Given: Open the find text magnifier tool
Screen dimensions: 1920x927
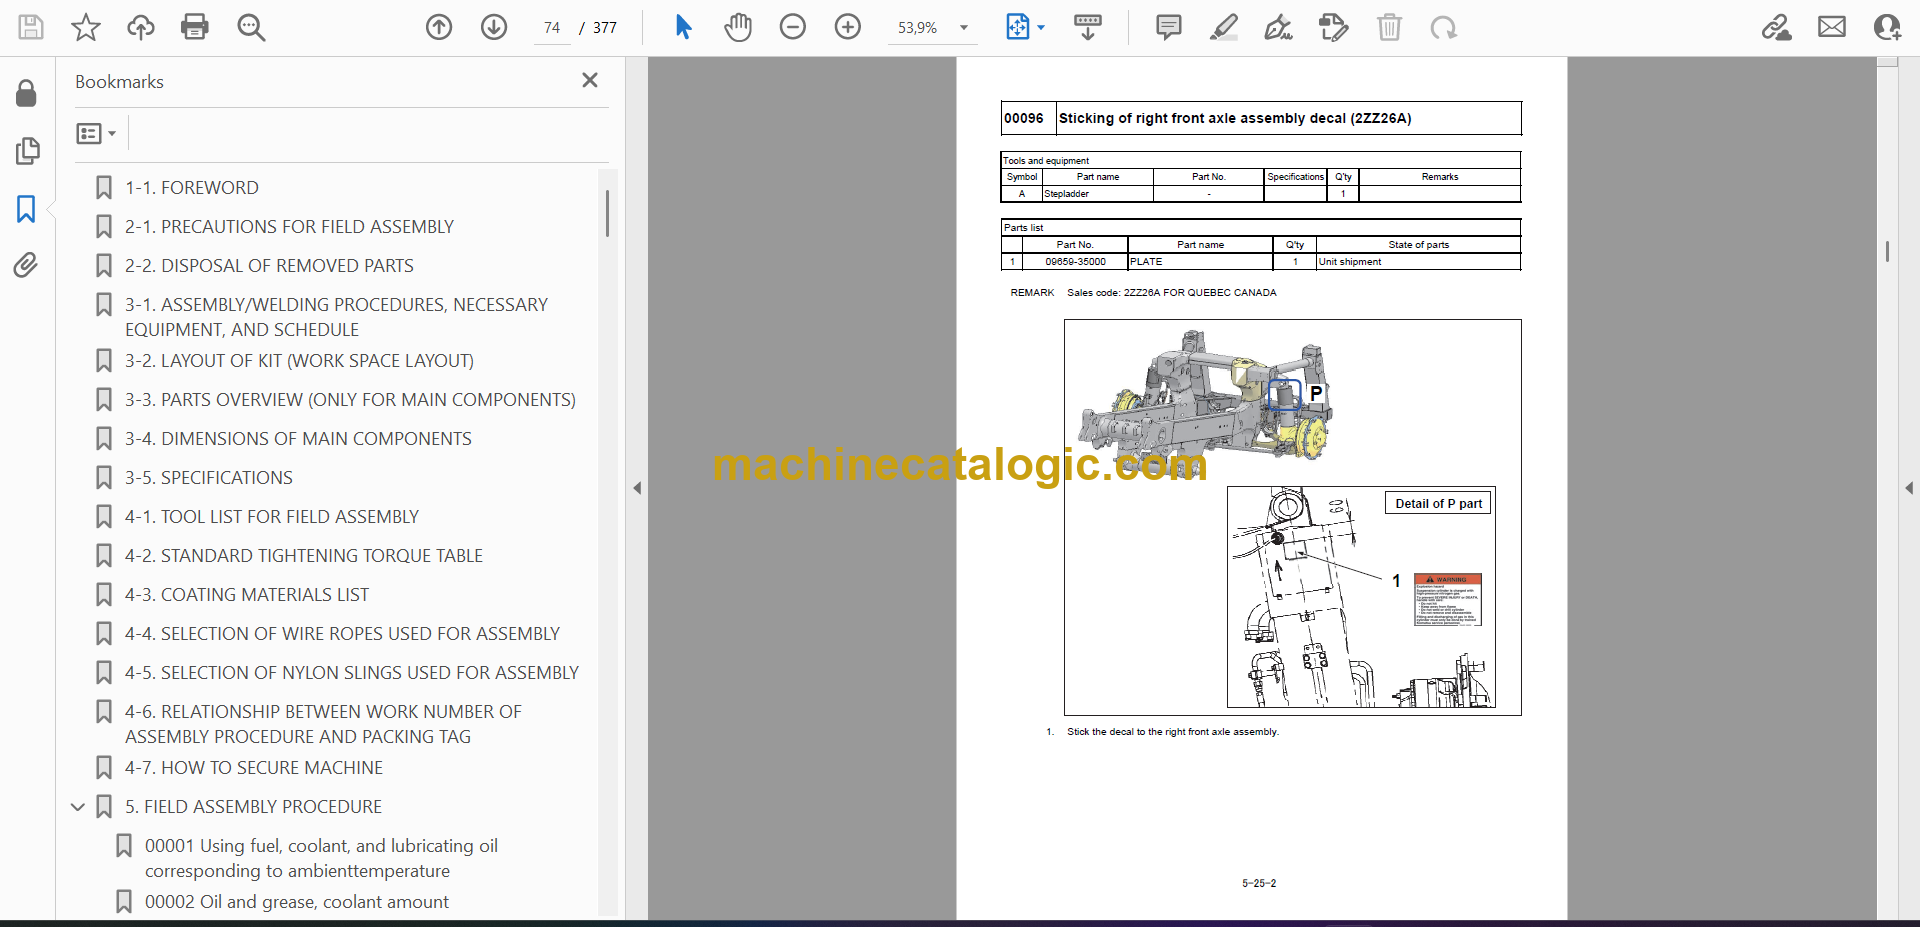Looking at the screenshot, I should [x=251, y=27].
